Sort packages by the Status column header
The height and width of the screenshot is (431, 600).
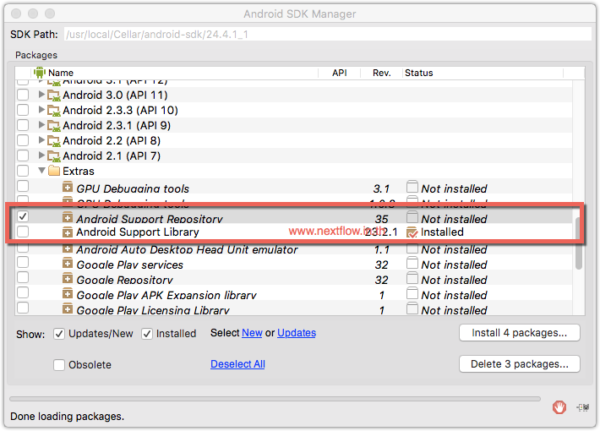pos(418,73)
